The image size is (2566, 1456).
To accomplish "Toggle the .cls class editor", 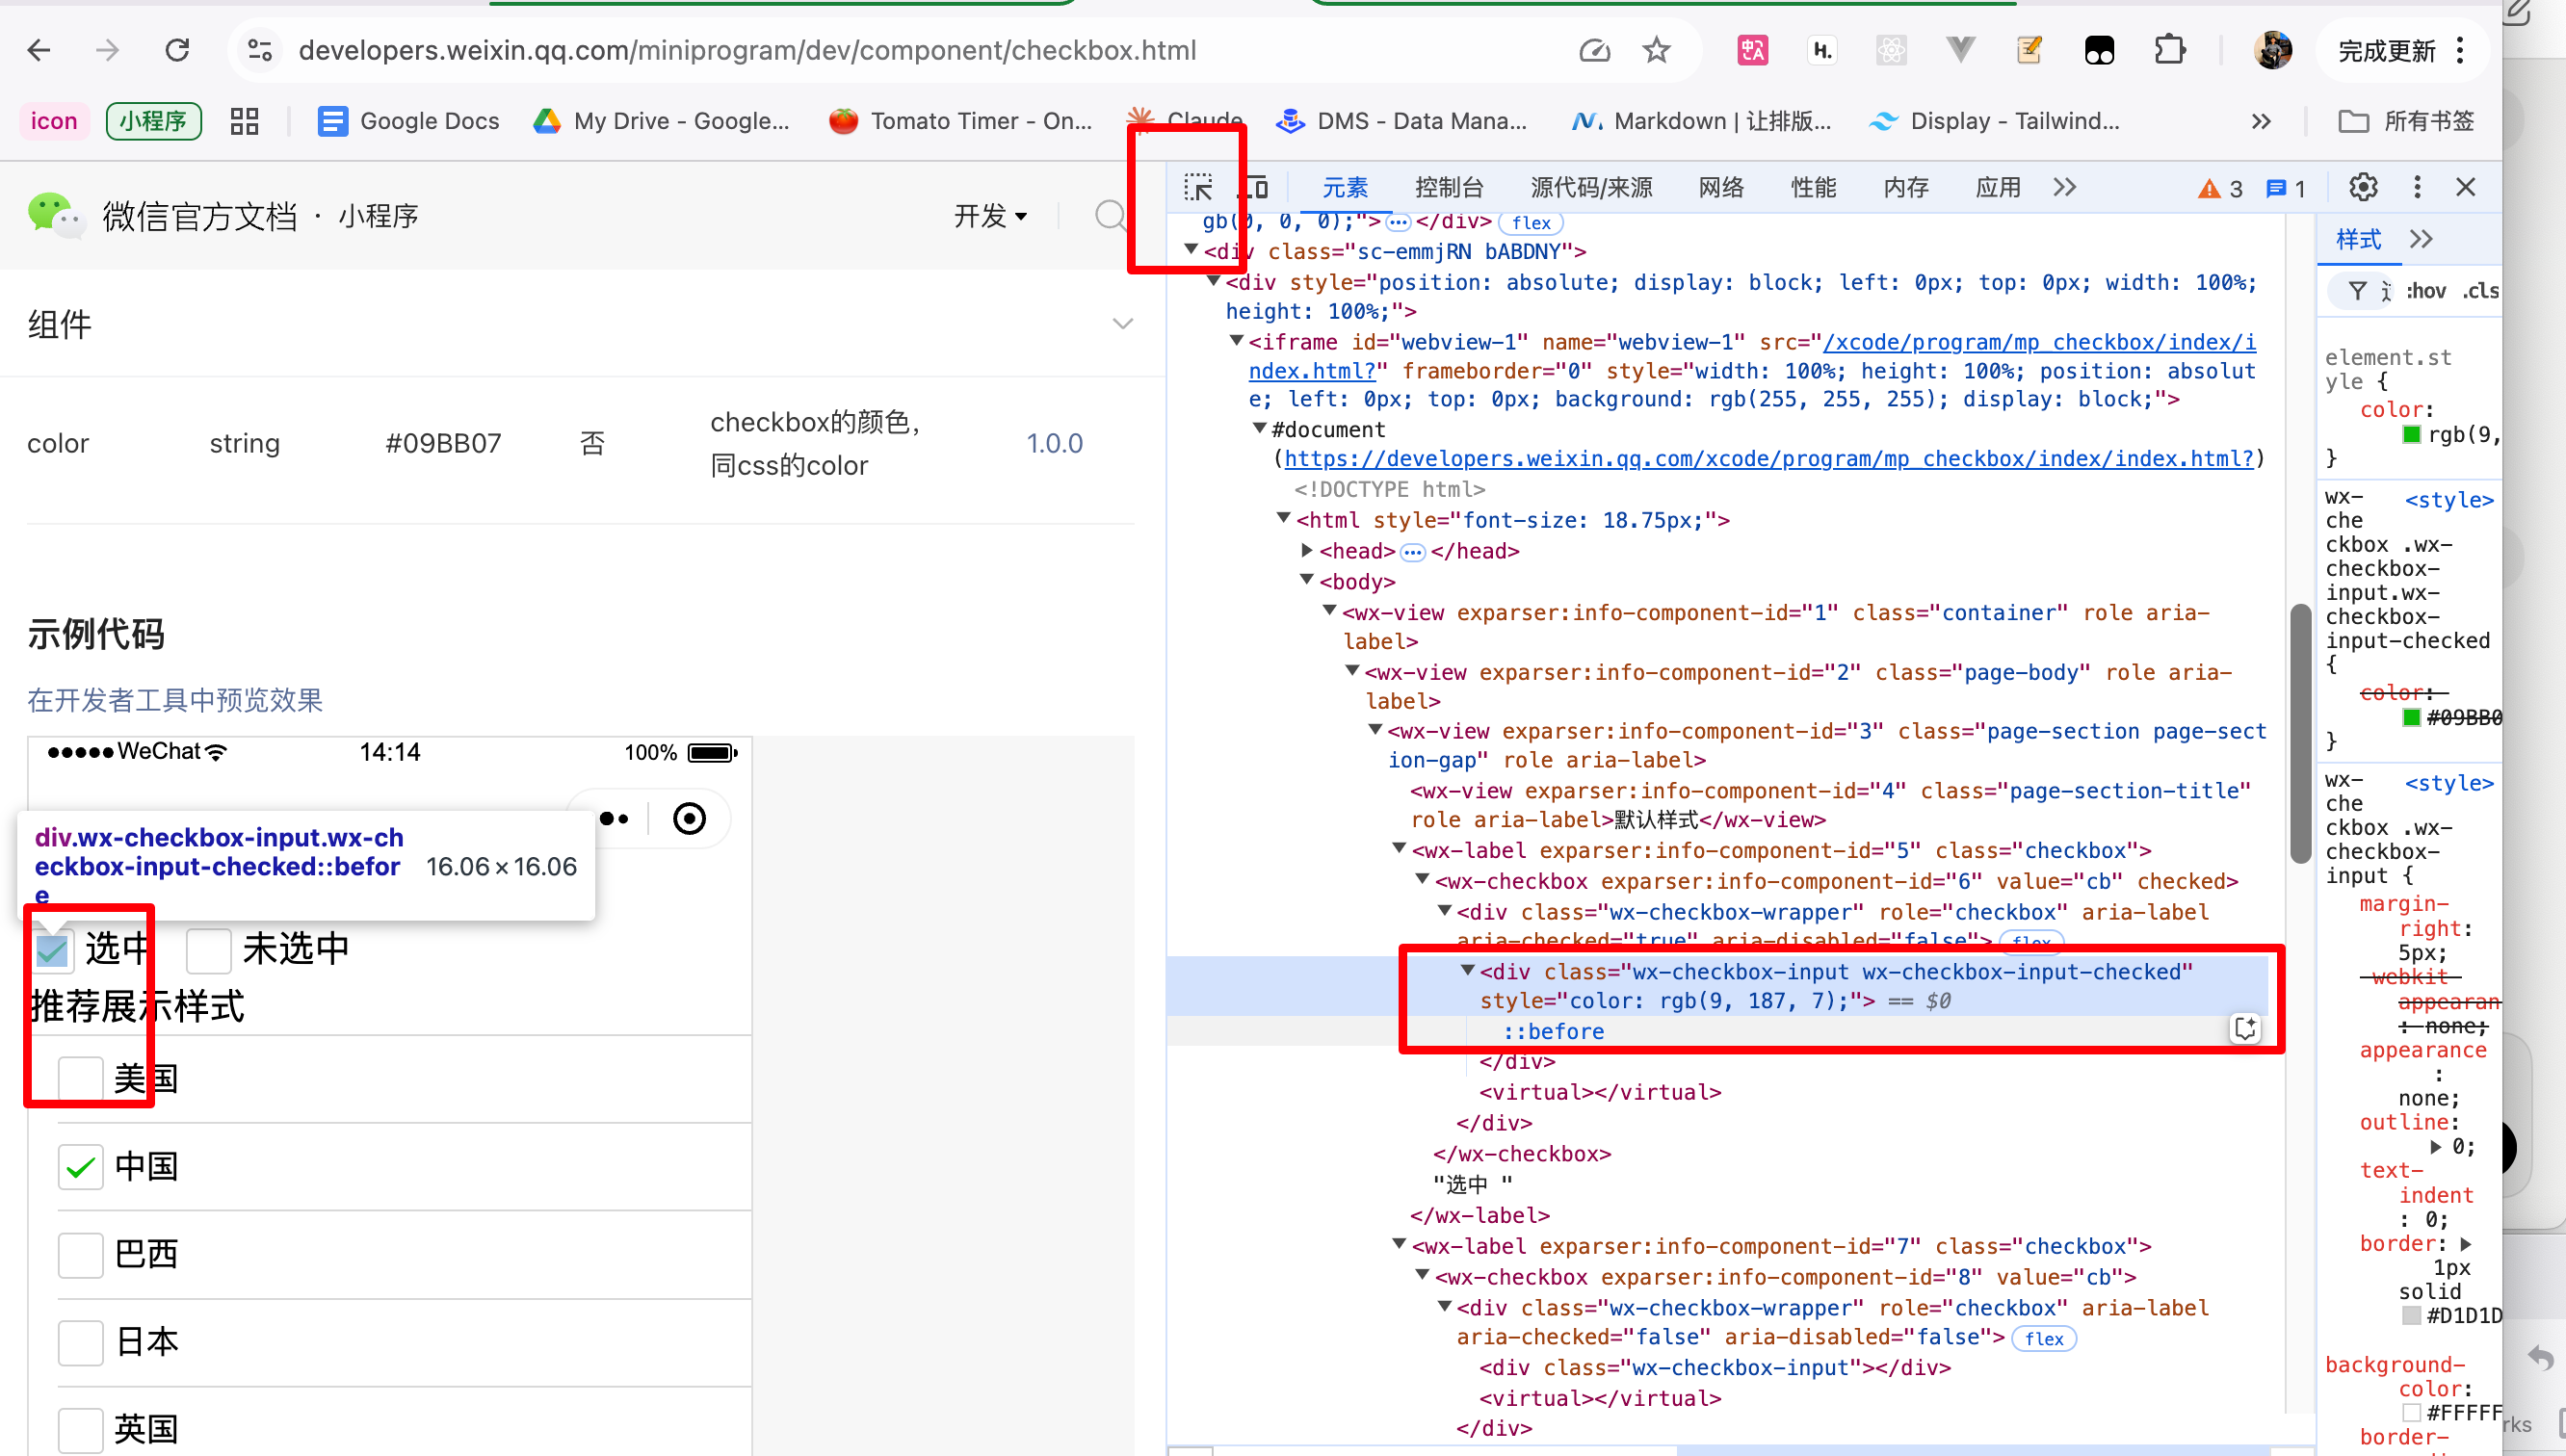I will click(2480, 291).
